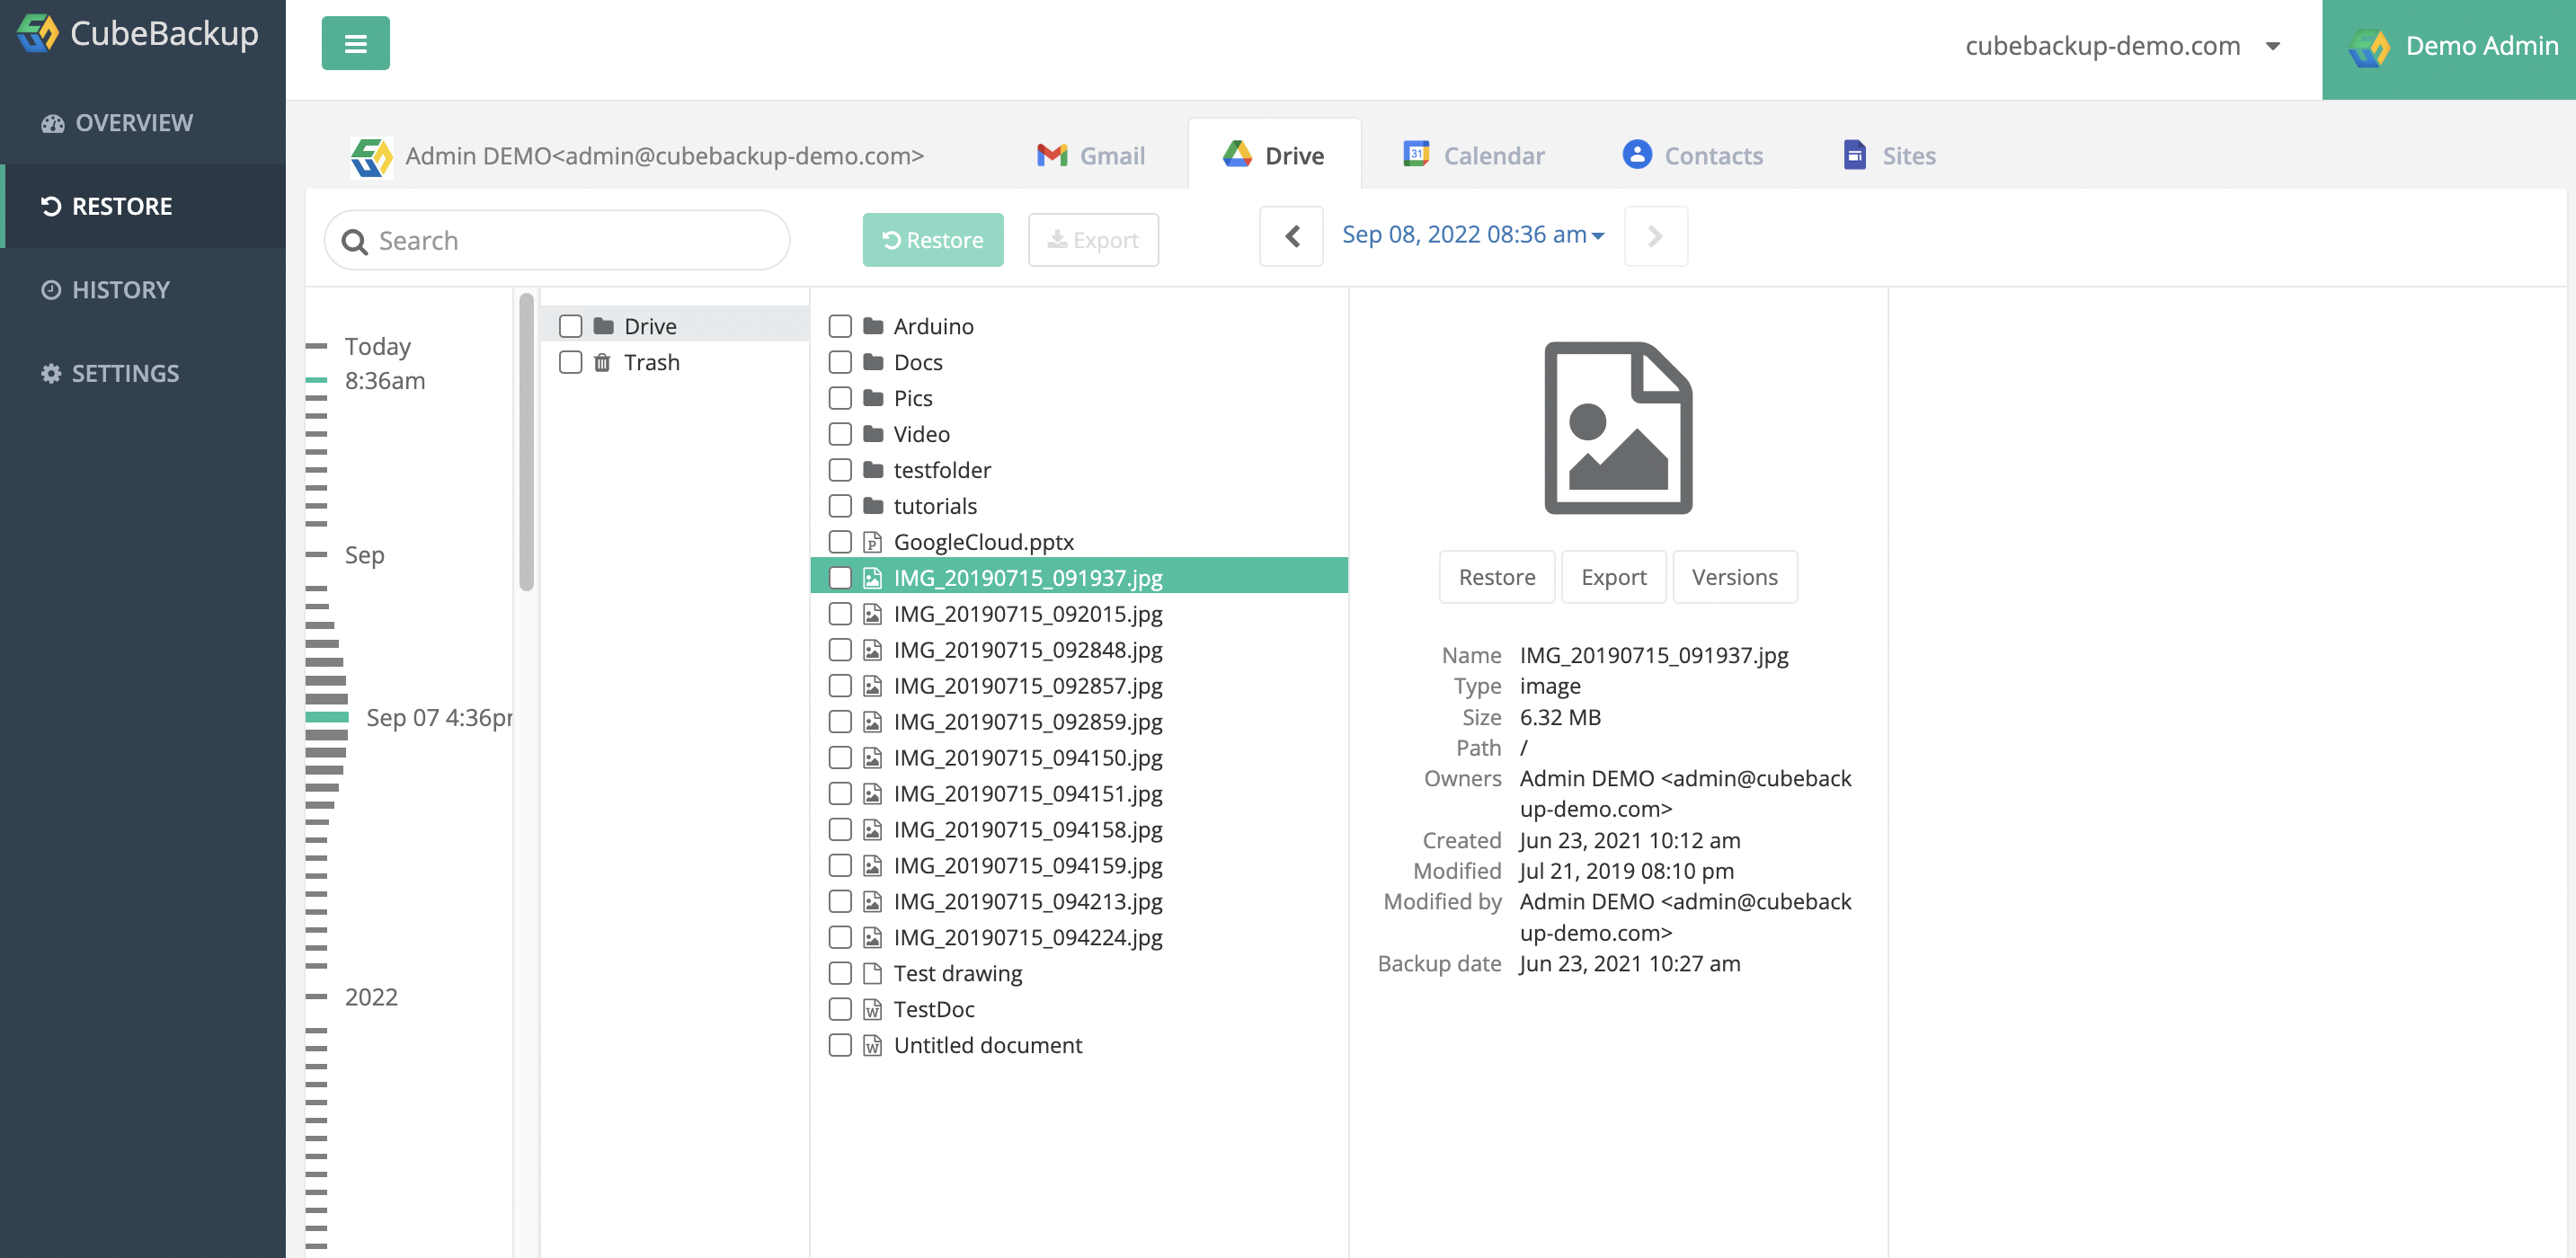Image resolution: width=2576 pixels, height=1258 pixels.
Task: Click the back arrow to previous backup
Action: click(x=1292, y=235)
